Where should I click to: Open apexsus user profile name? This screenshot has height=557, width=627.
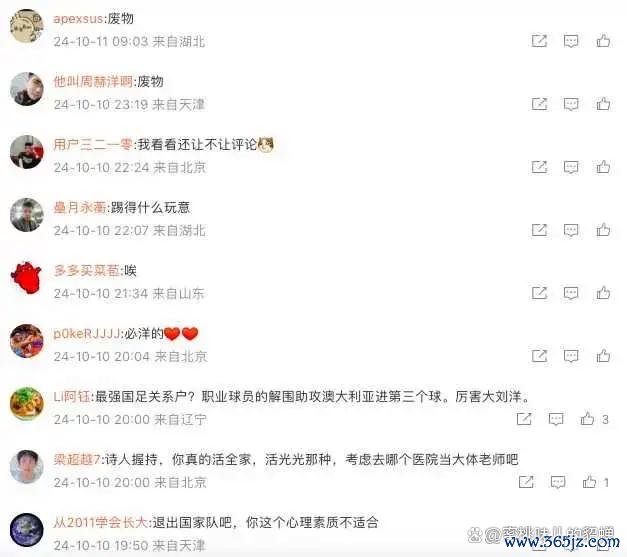pyautogui.click(x=78, y=18)
